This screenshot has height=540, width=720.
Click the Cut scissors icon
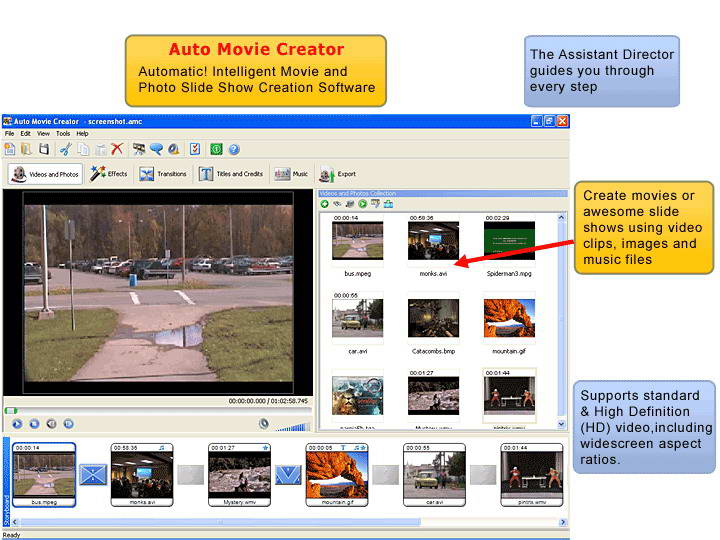(x=65, y=149)
